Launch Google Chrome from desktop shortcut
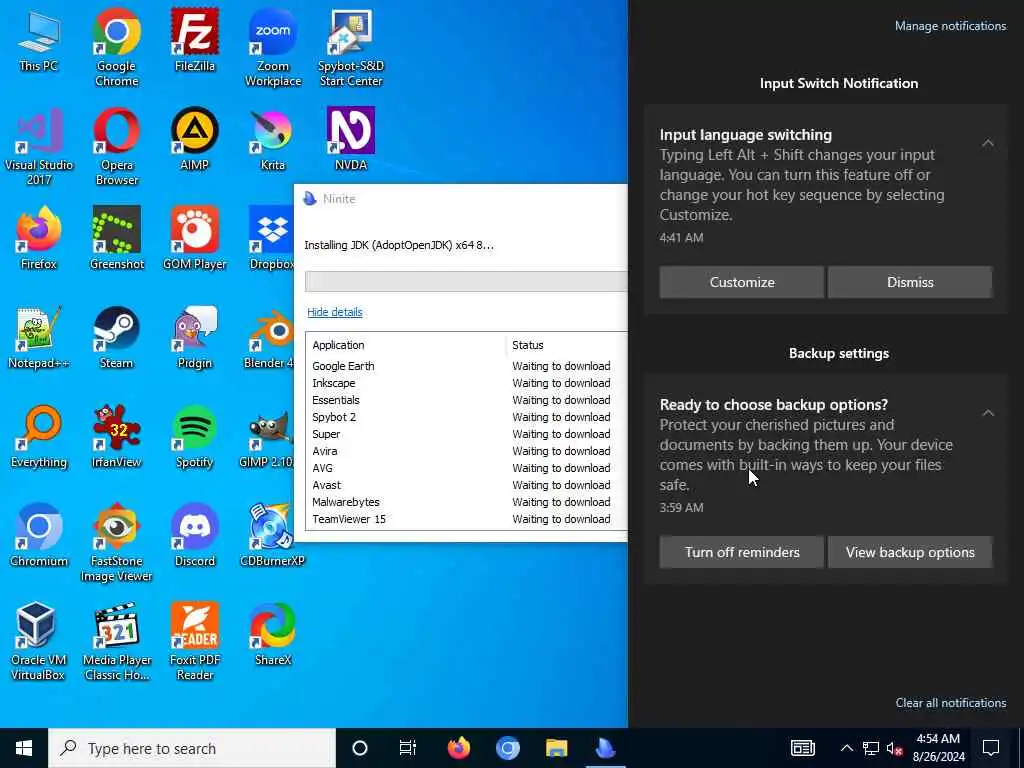 click(116, 47)
